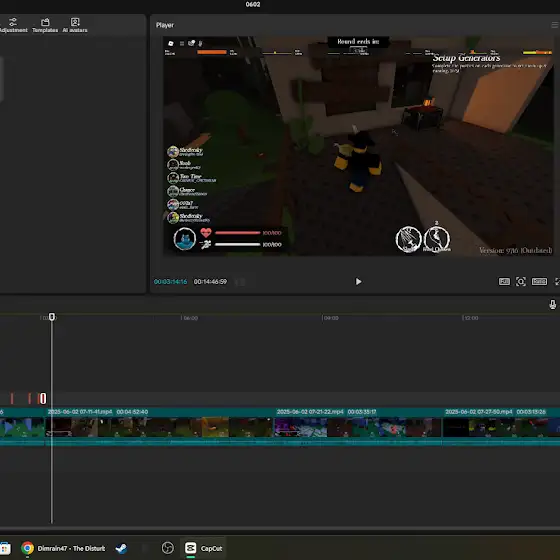Image resolution: width=560 pixels, height=560 pixels.
Task: Select clip 2025-06-02 07-27-50.mp4
Action: [x=501, y=427]
